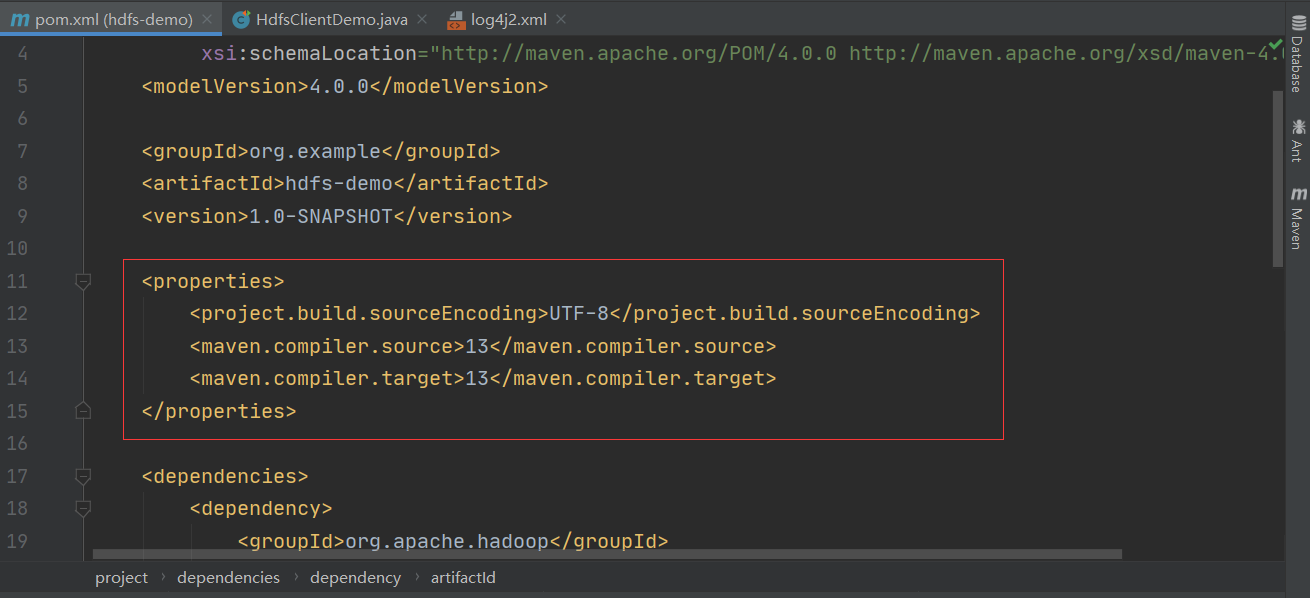The image size is (1310, 598).
Task: Close the log4j2.xml tab
Action: coord(560,19)
